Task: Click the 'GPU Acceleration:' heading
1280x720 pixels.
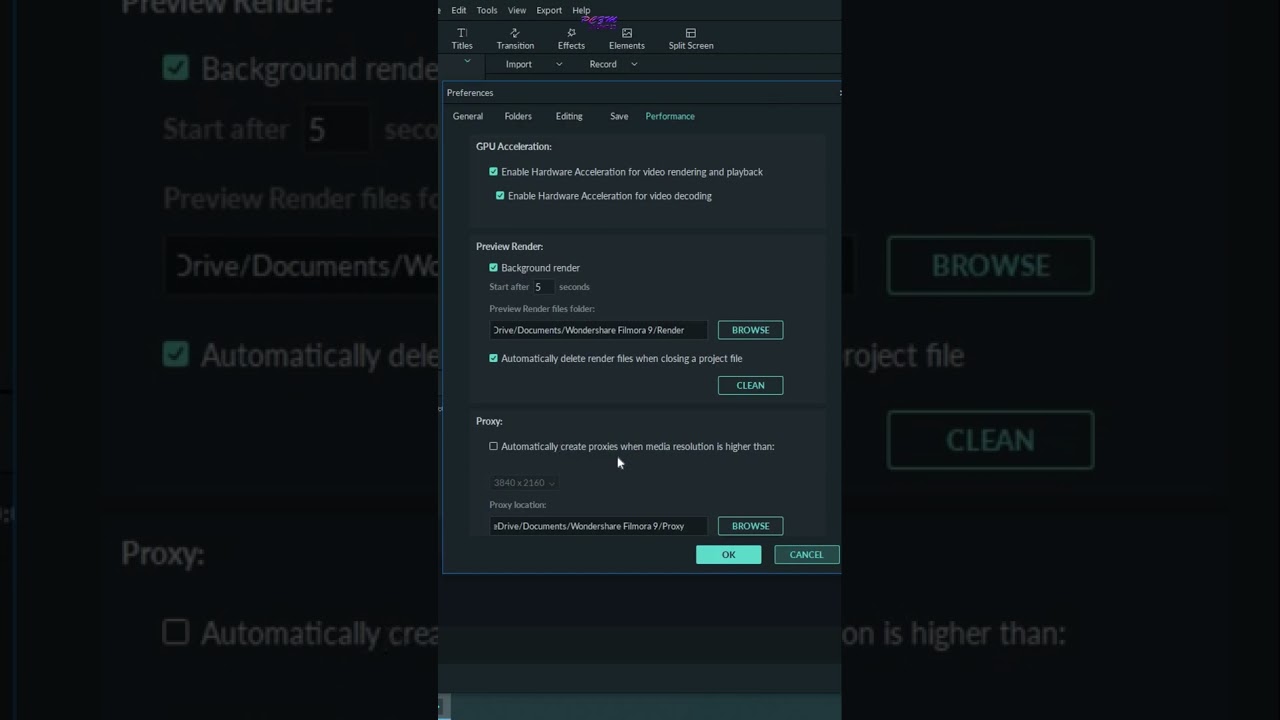Action: point(513,147)
